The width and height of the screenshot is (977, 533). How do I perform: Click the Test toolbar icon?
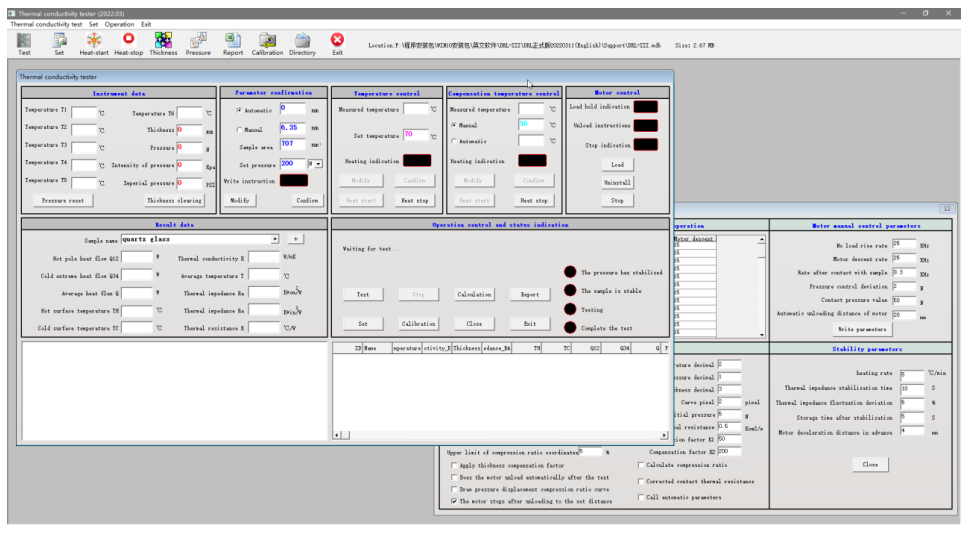coord(24,40)
